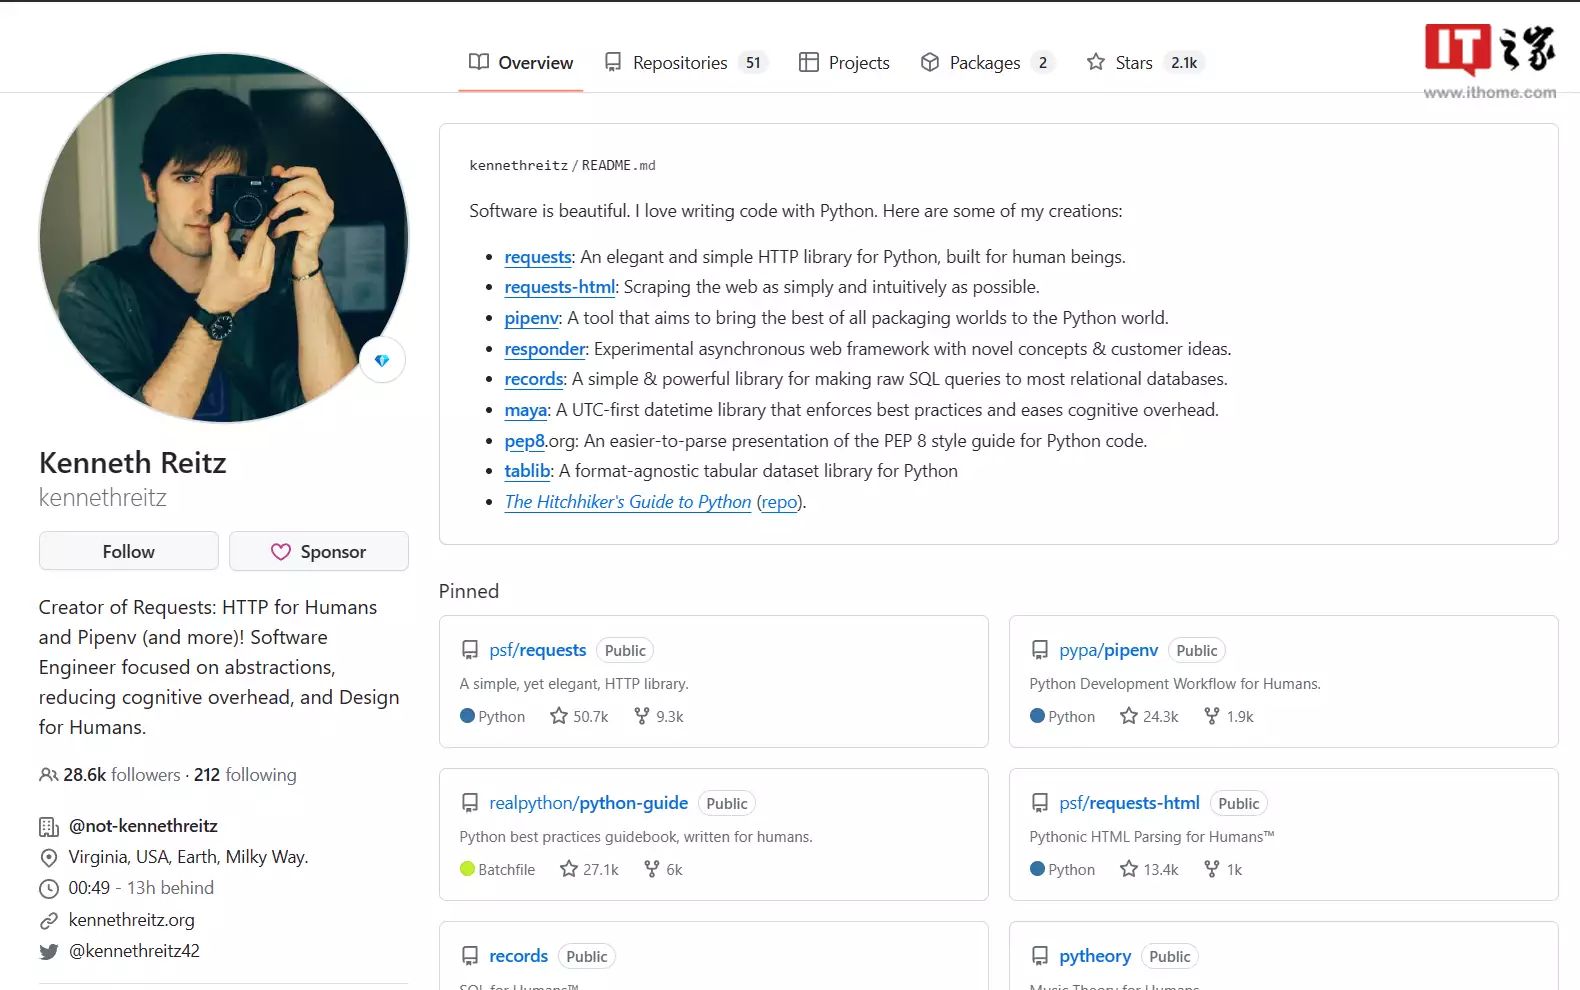Click star count 13.4k on requests-html
1580x990 pixels.
pos(1149,869)
